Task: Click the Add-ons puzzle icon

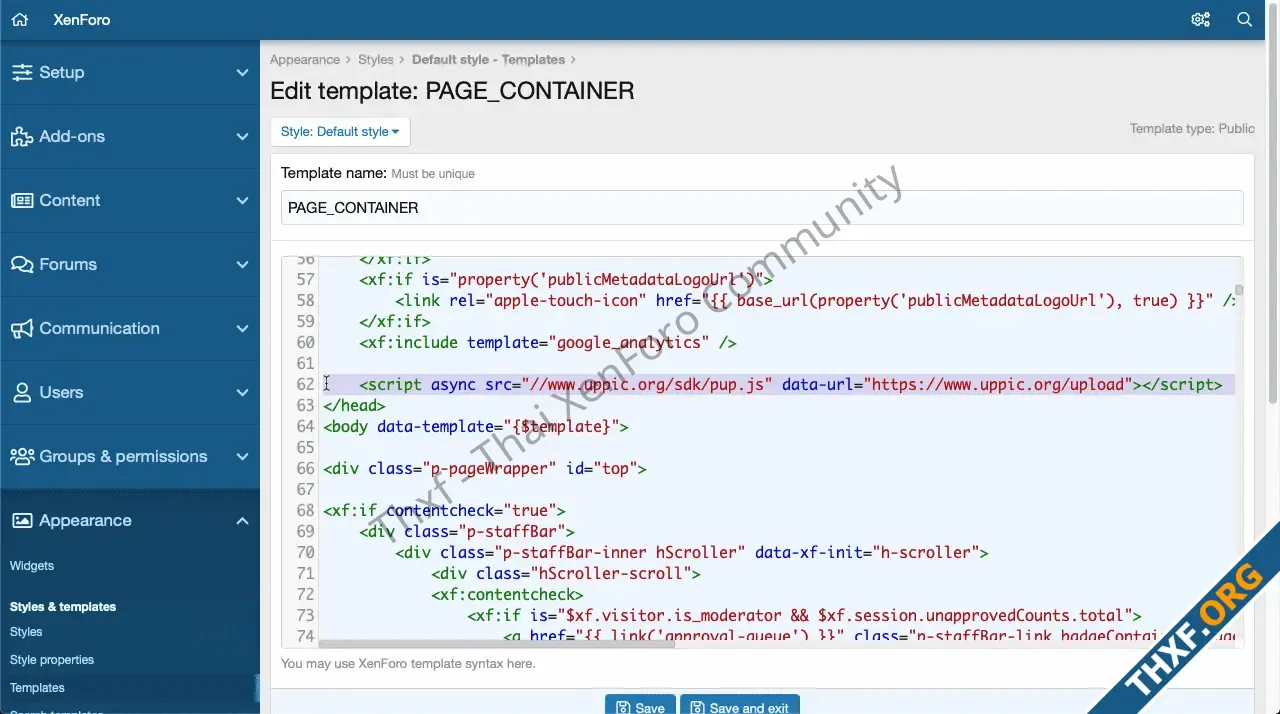Action: (21, 137)
